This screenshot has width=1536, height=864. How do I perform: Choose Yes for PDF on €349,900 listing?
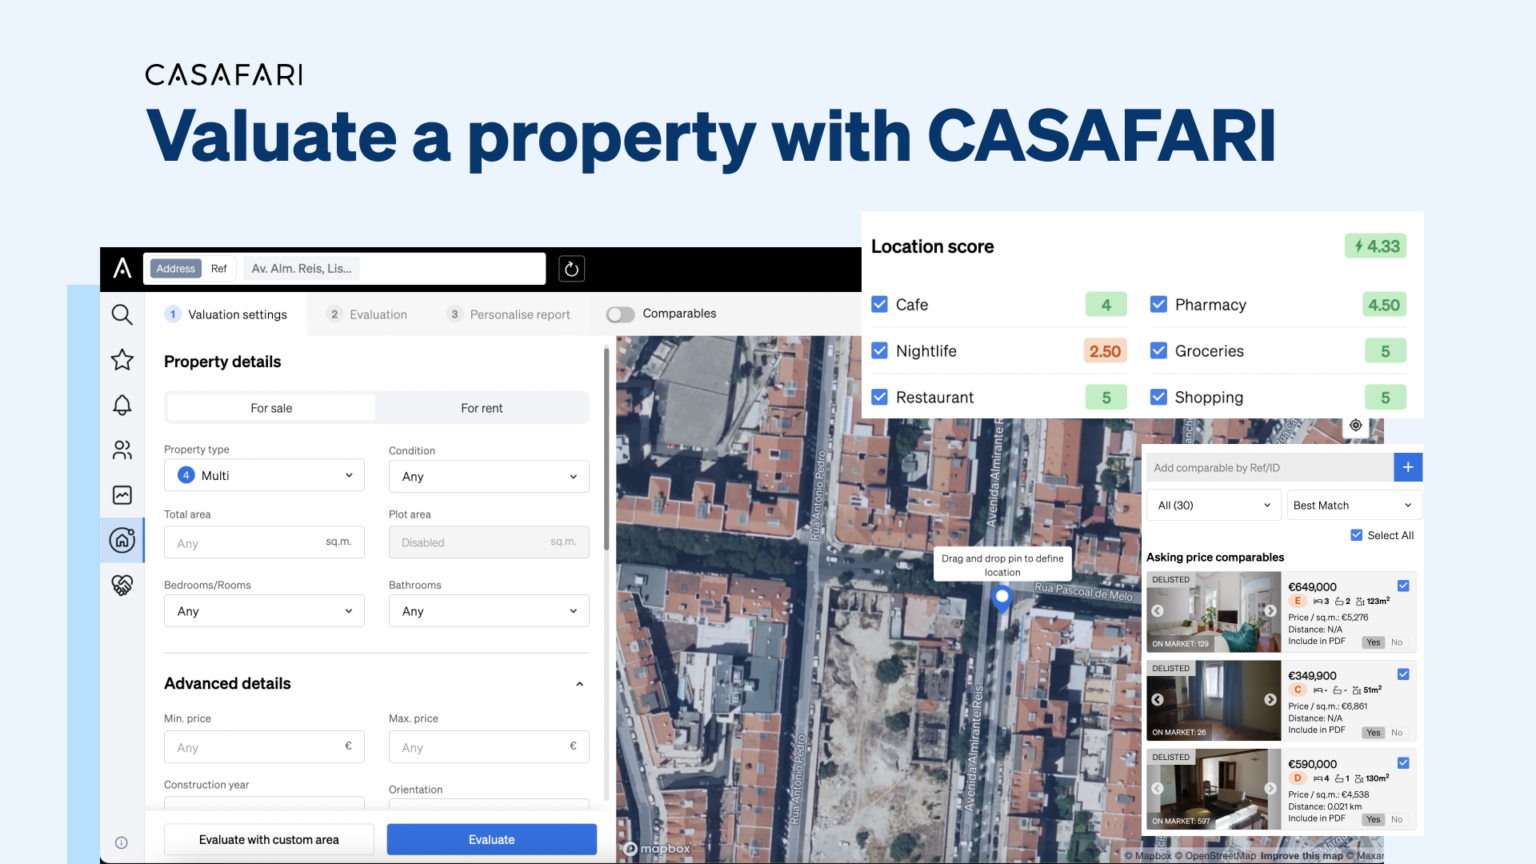click(1373, 732)
